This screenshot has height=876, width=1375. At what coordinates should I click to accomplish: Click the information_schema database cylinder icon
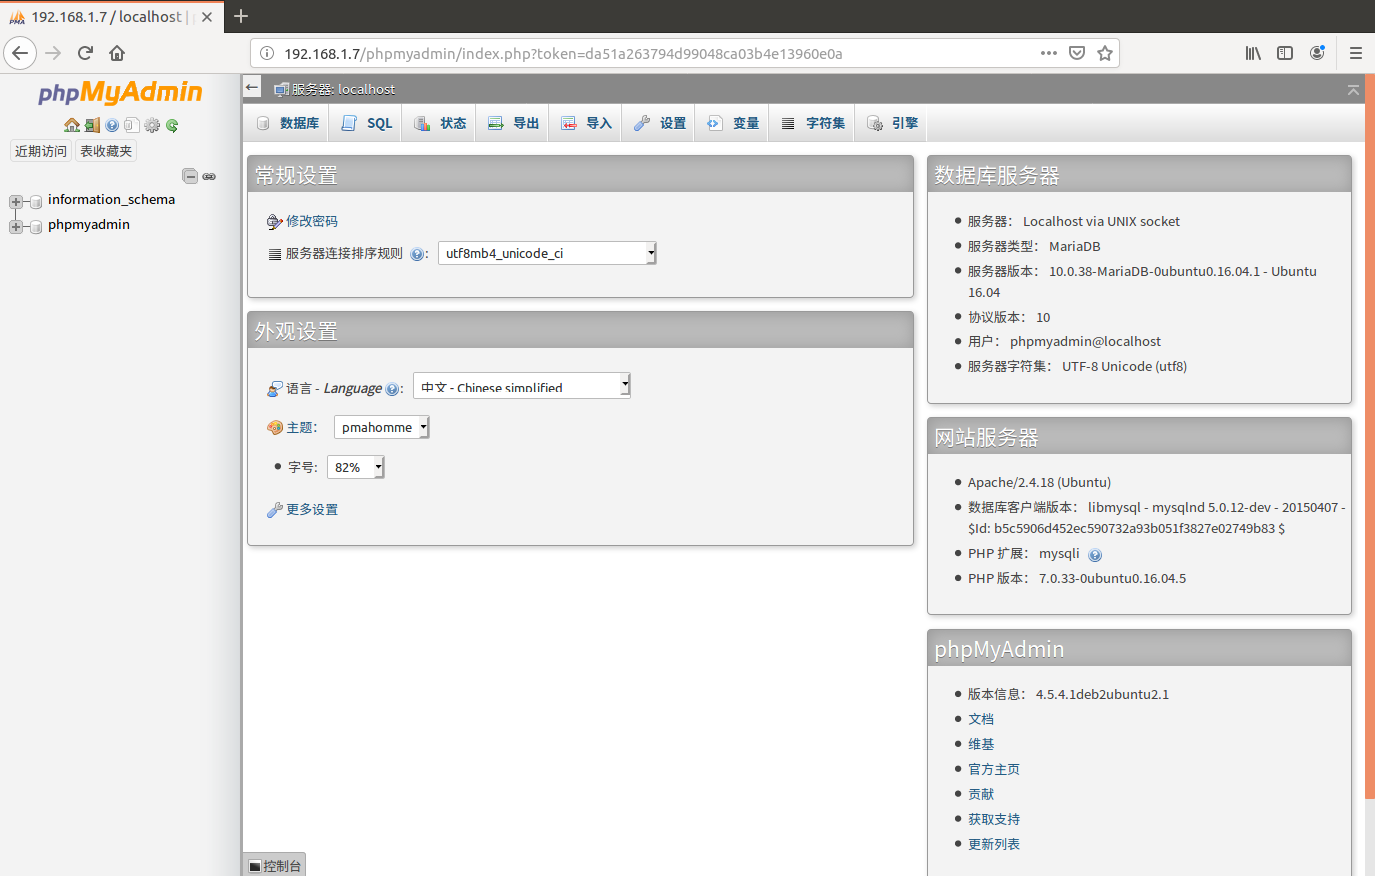[x=36, y=201]
